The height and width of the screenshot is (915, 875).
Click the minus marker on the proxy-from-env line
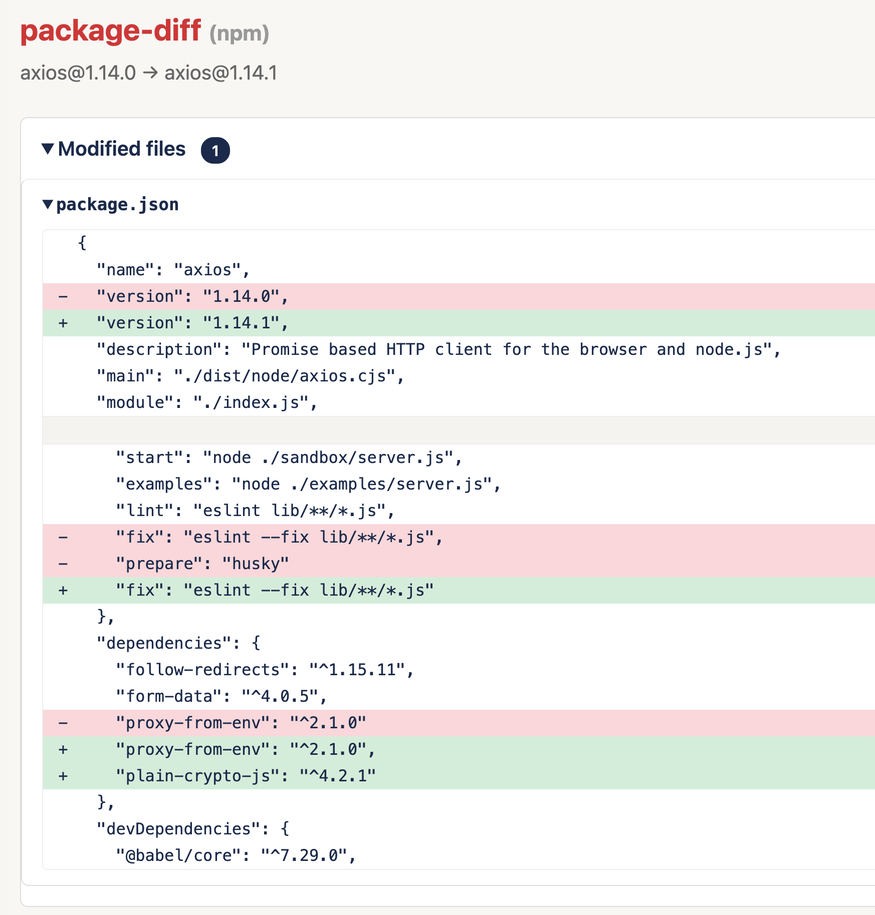point(62,722)
